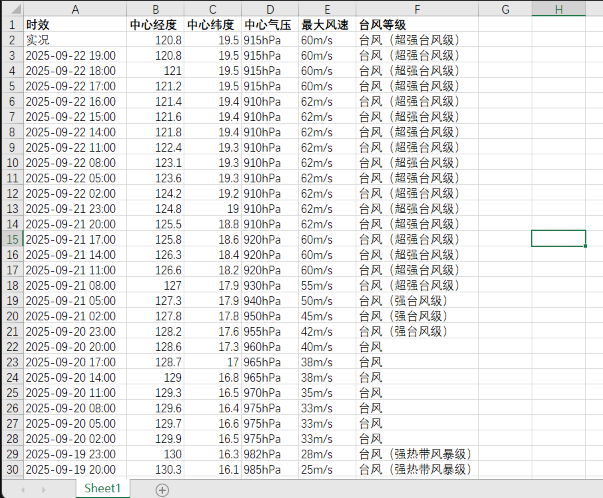
Task: Click pressure cell 985hPa
Action: 270,470
